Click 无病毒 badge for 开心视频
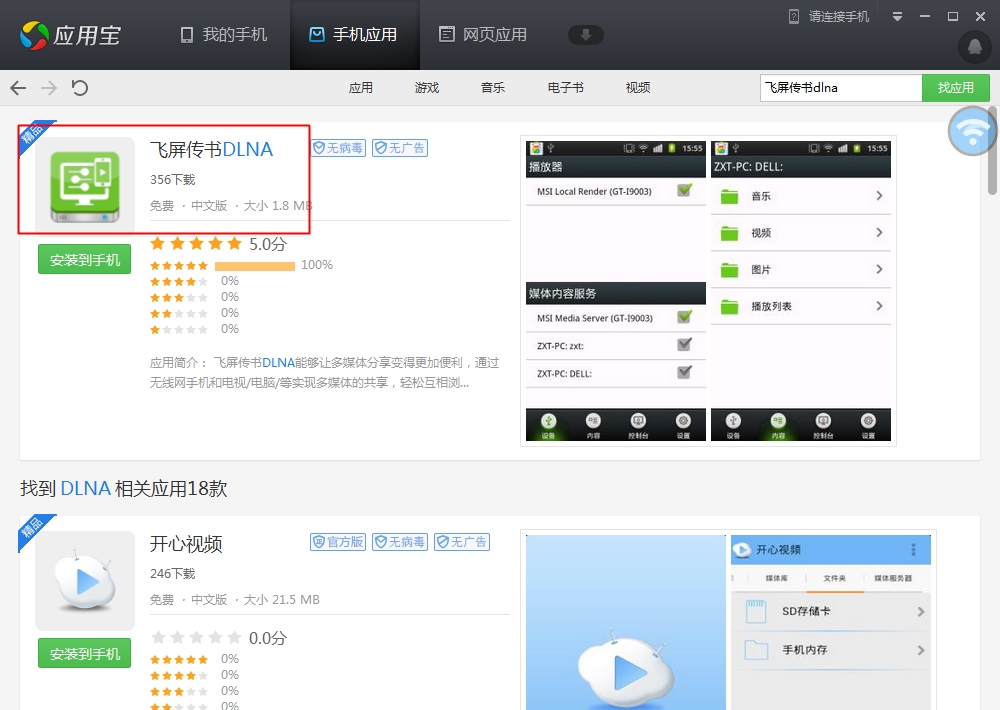The width and height of the screenshot is (1000, 710). click(x=400, y=542)
